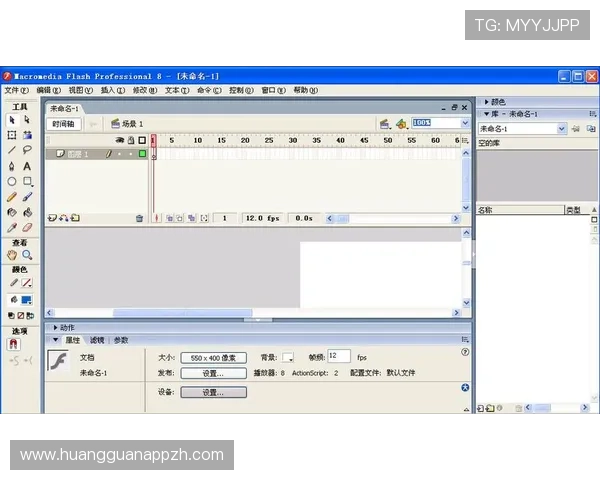Open the 控制 menu
600x480 pixels.
point(241,90)
